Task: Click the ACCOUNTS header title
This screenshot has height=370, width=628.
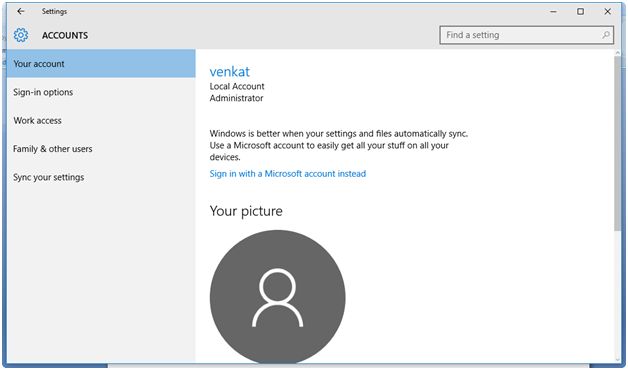Action: tap(65, 35)
